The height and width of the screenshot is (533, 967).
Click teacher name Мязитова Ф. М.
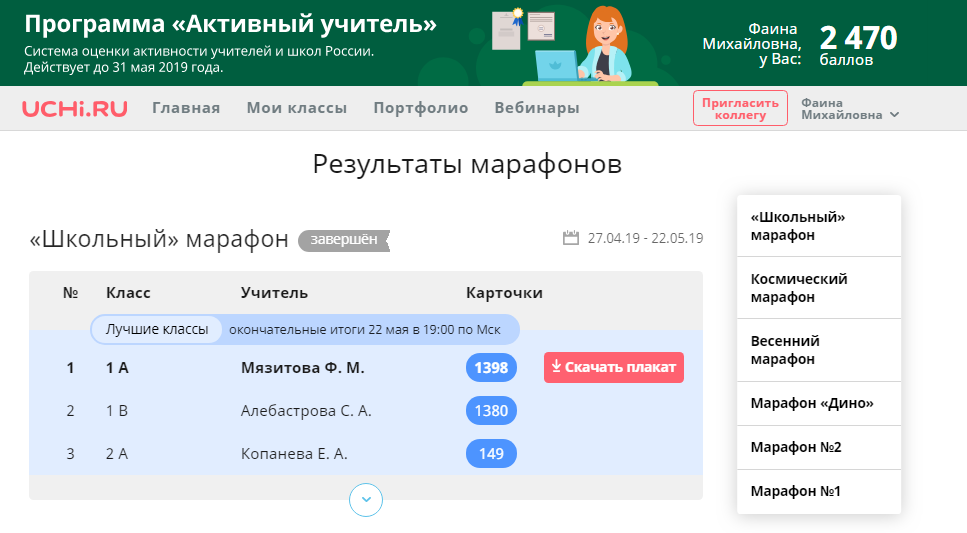[x=303, y=368]
